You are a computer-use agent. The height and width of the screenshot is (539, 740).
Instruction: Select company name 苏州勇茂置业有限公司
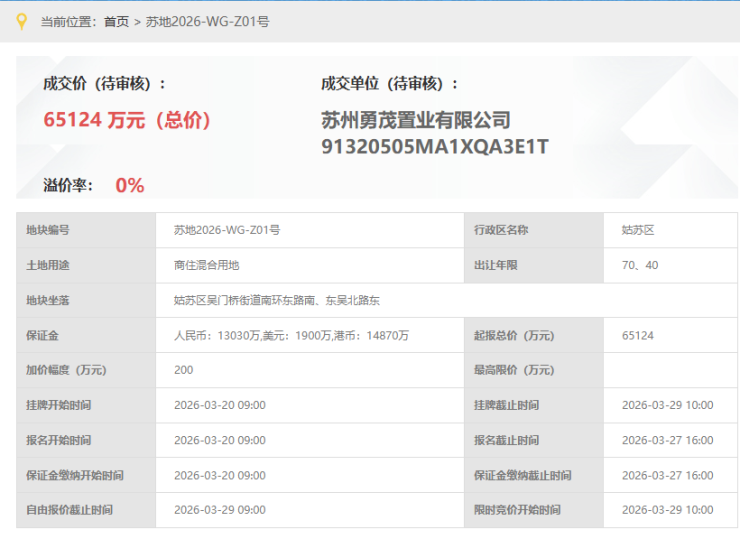416,120
